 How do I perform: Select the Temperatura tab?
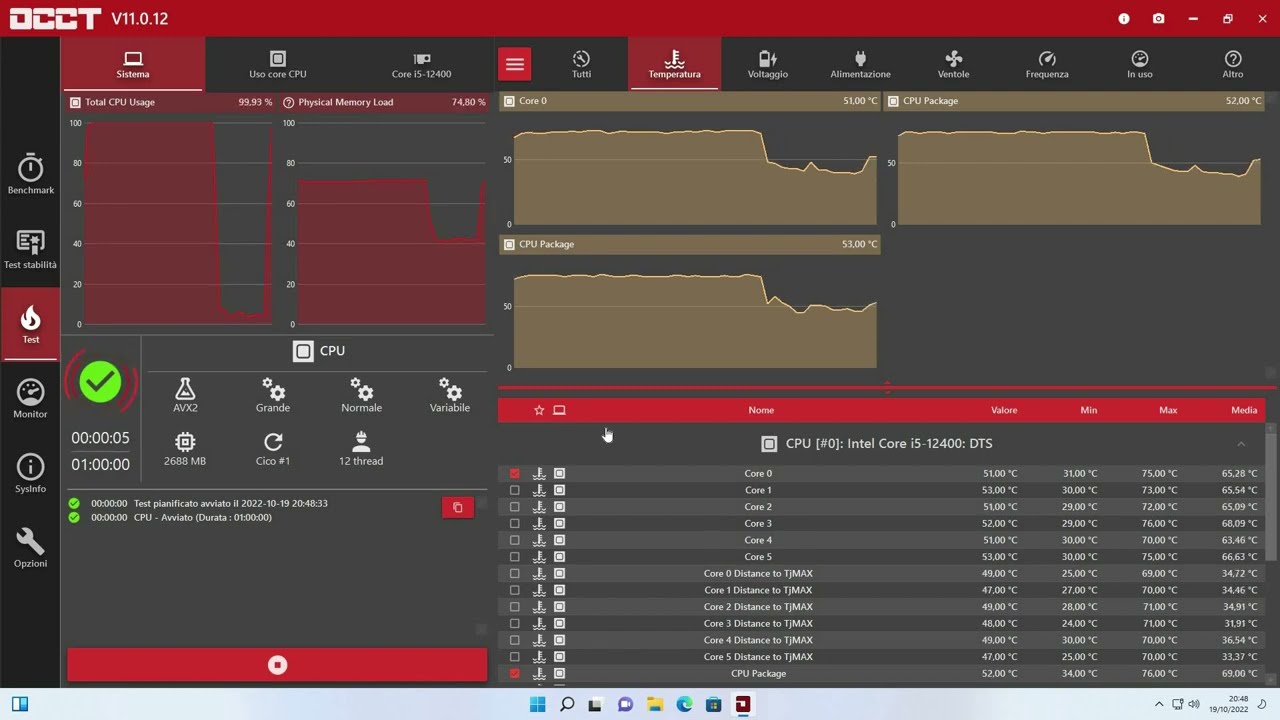(x=674, y=64)
